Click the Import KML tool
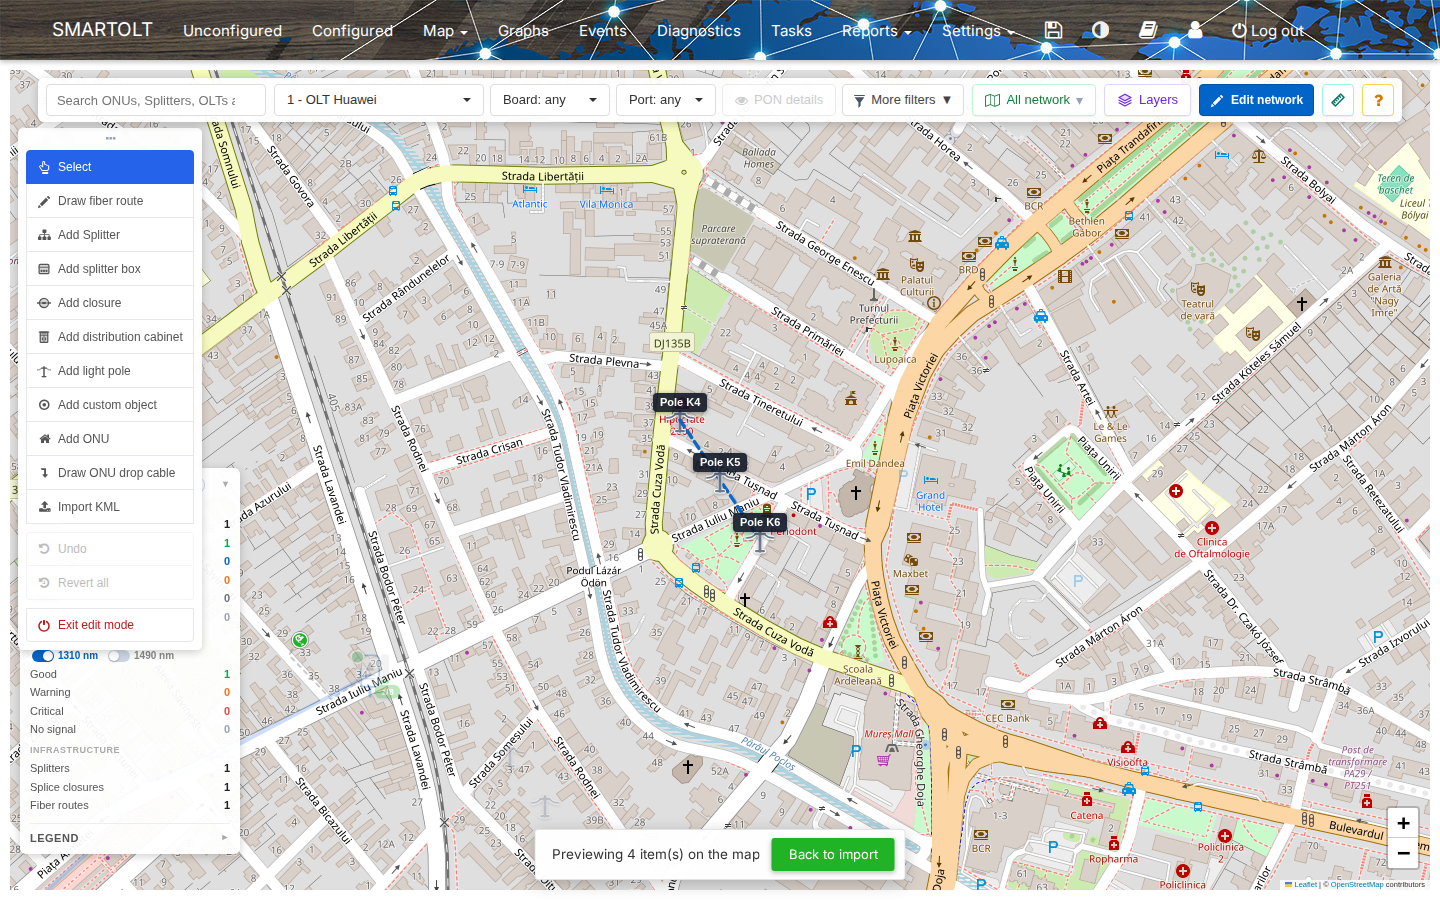The width and height of the screenshot is (1440, 900). click(110, 507)
